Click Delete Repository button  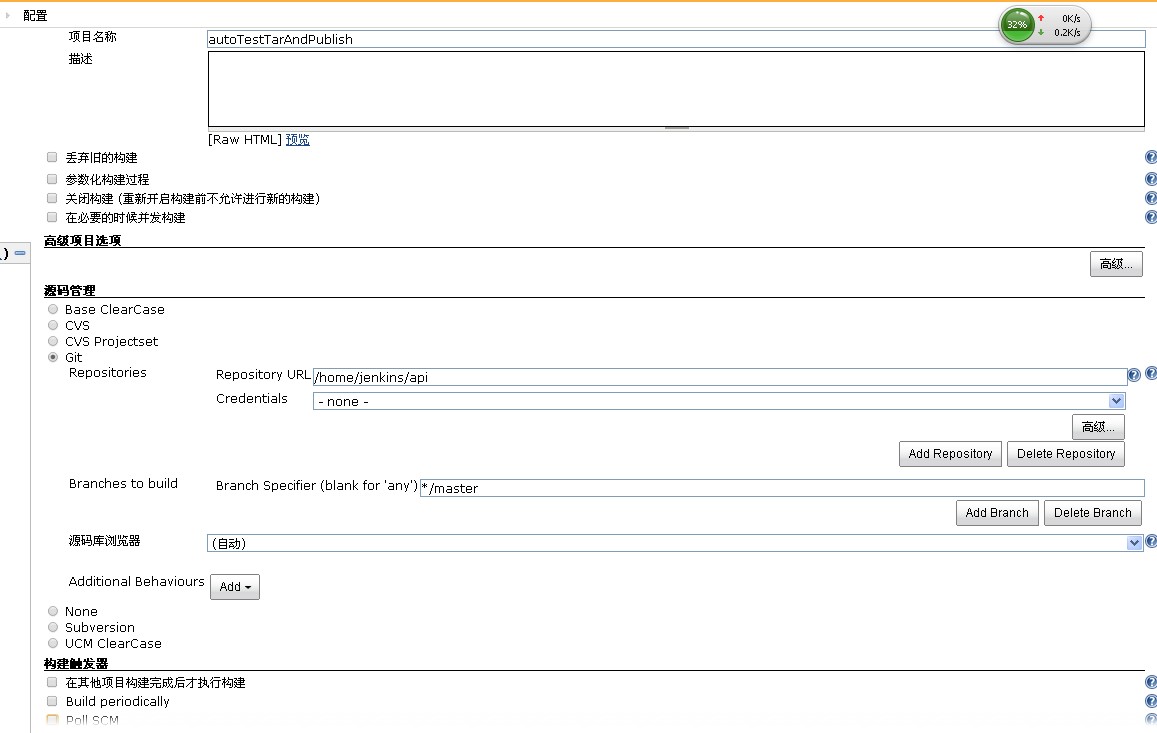pyautogui.click(x=1066, y=454)
